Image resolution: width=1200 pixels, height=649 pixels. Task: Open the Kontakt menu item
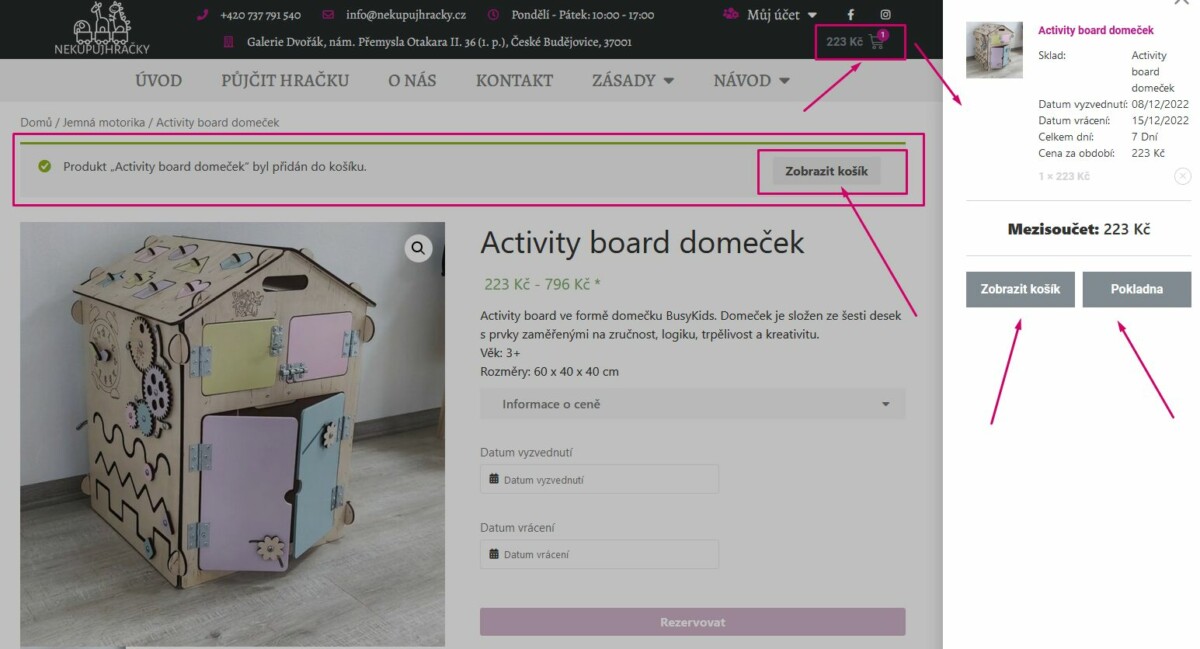point(514,81)
